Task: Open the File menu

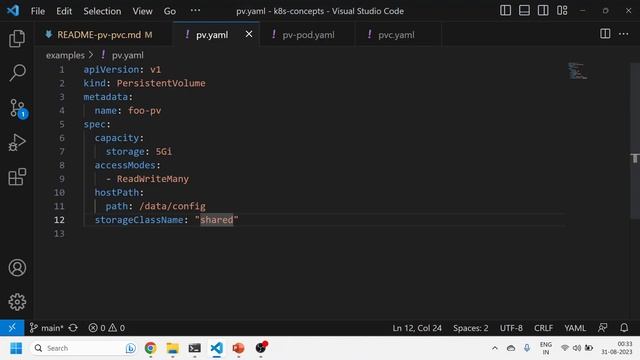Action: (x=38, y=11)
